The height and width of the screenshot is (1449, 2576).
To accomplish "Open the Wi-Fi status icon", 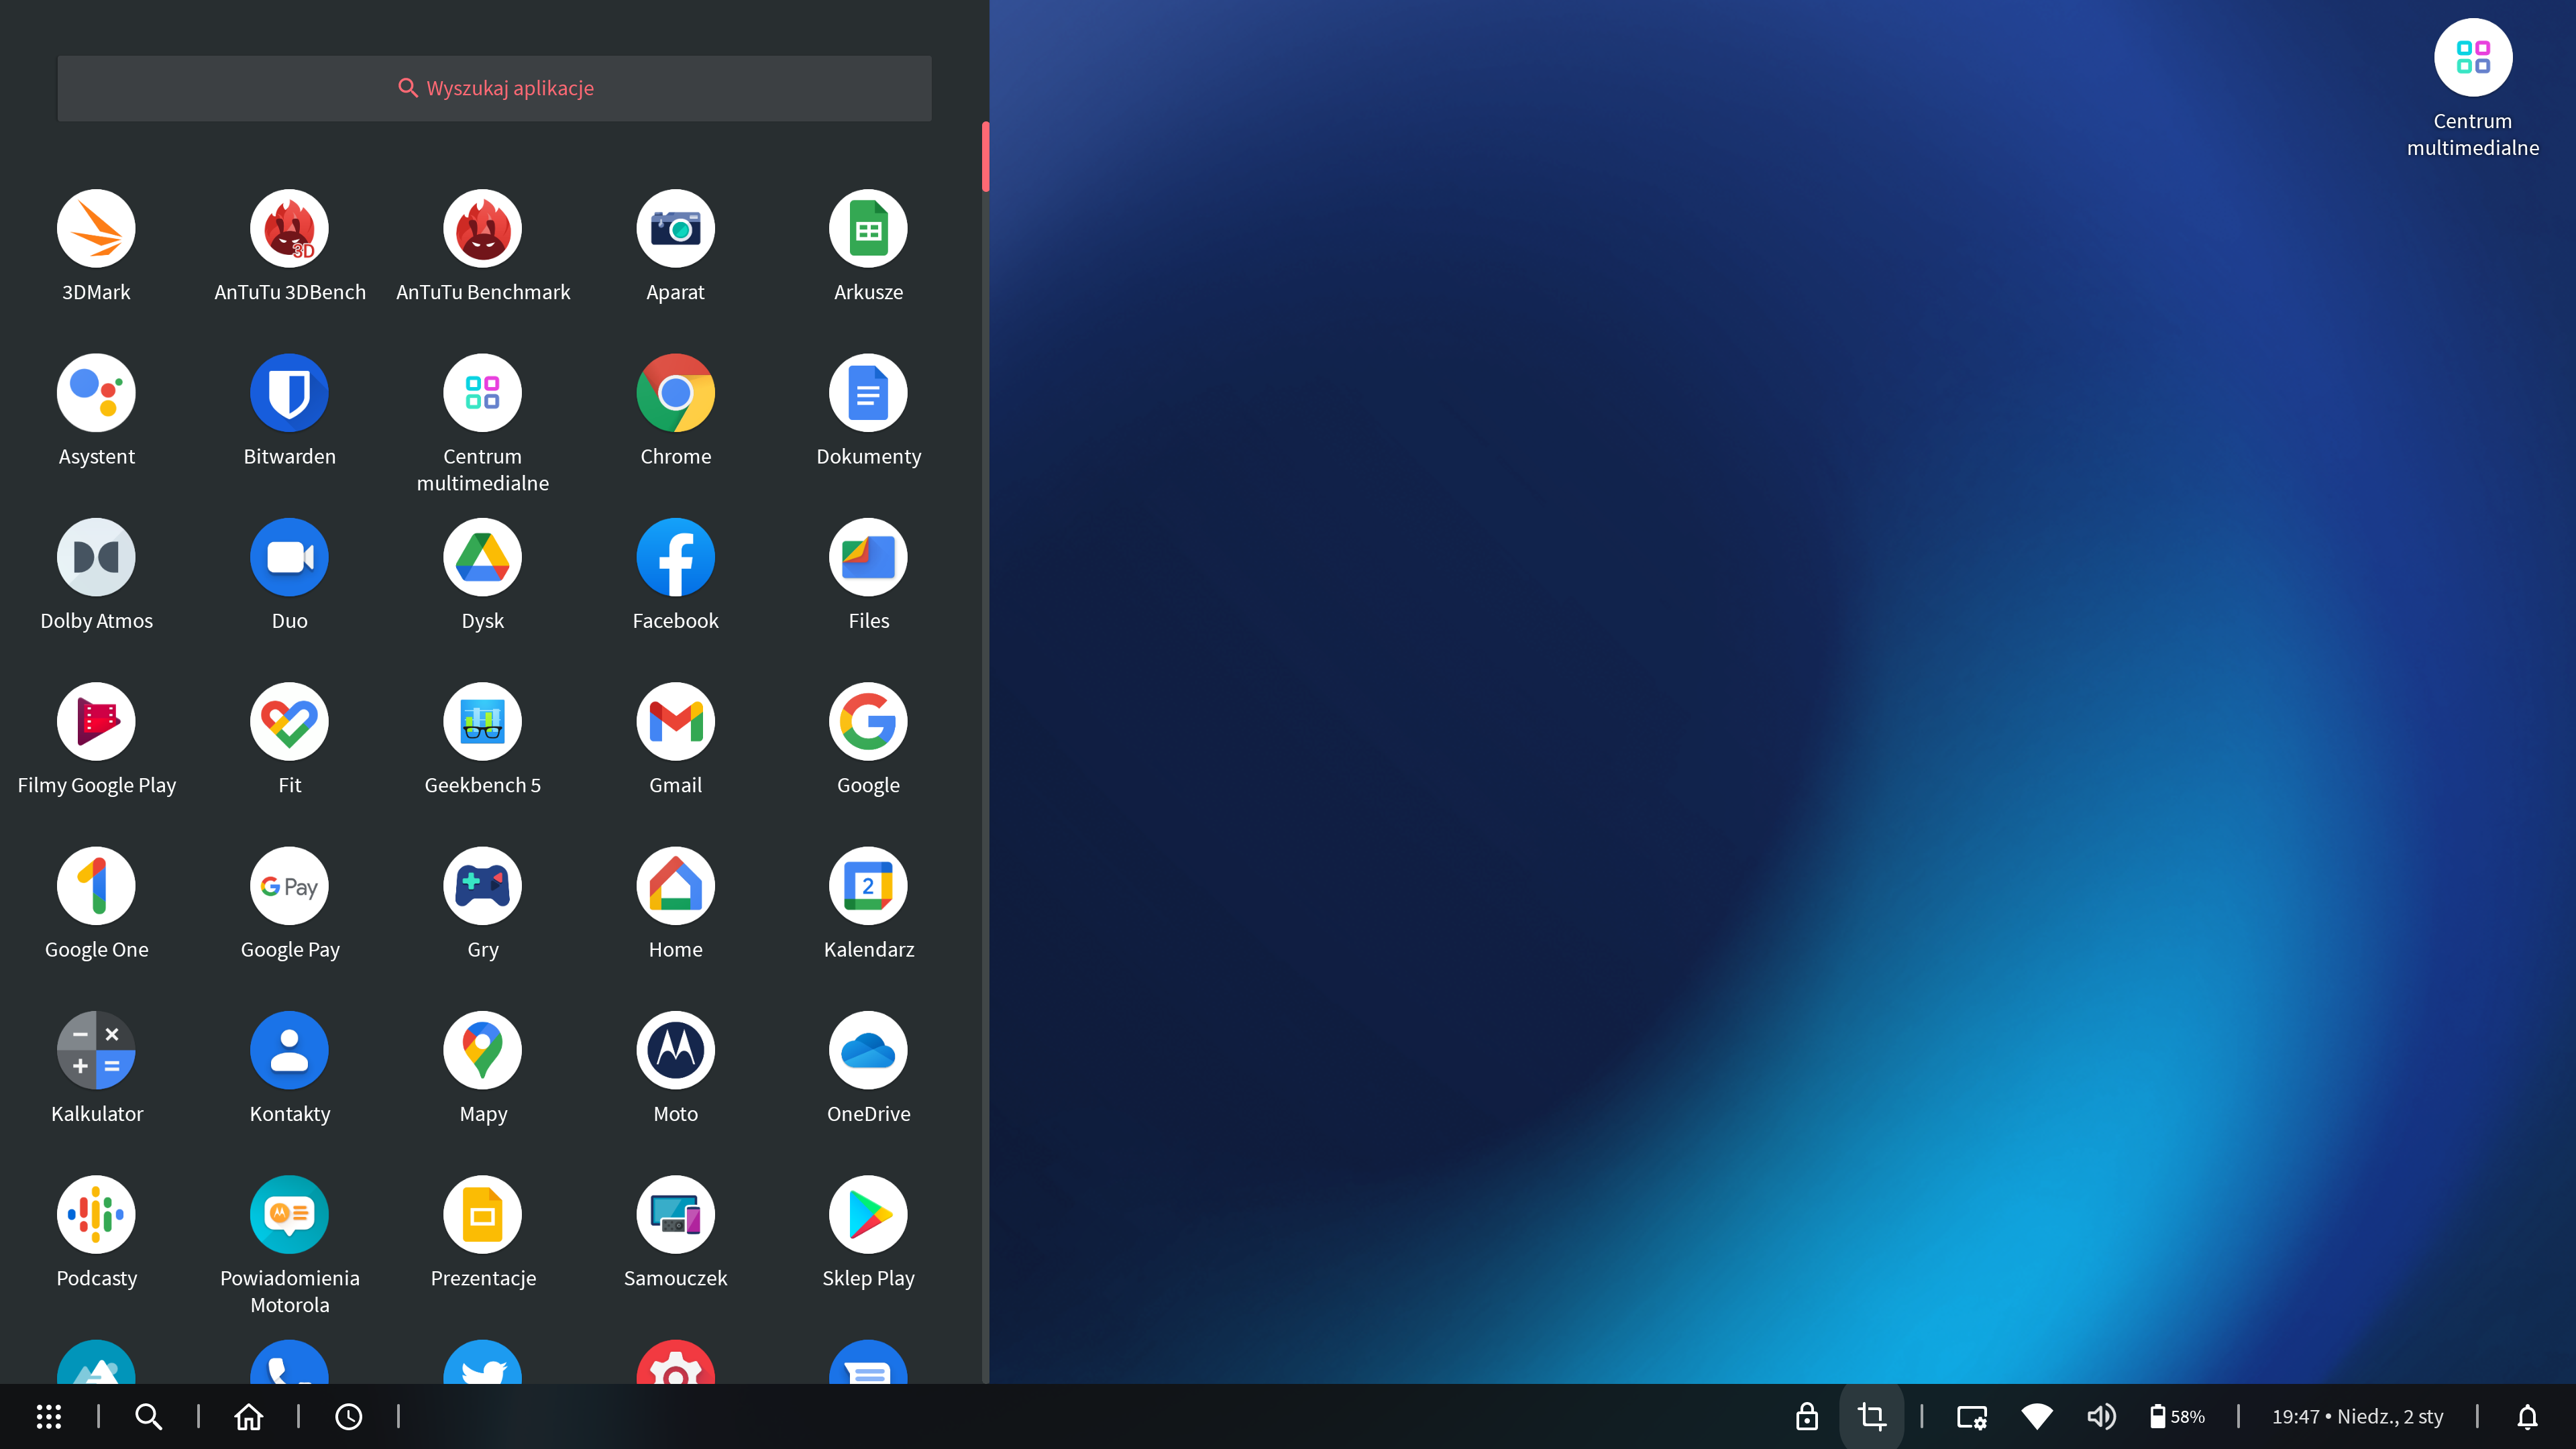I will coord(2037,1416).
